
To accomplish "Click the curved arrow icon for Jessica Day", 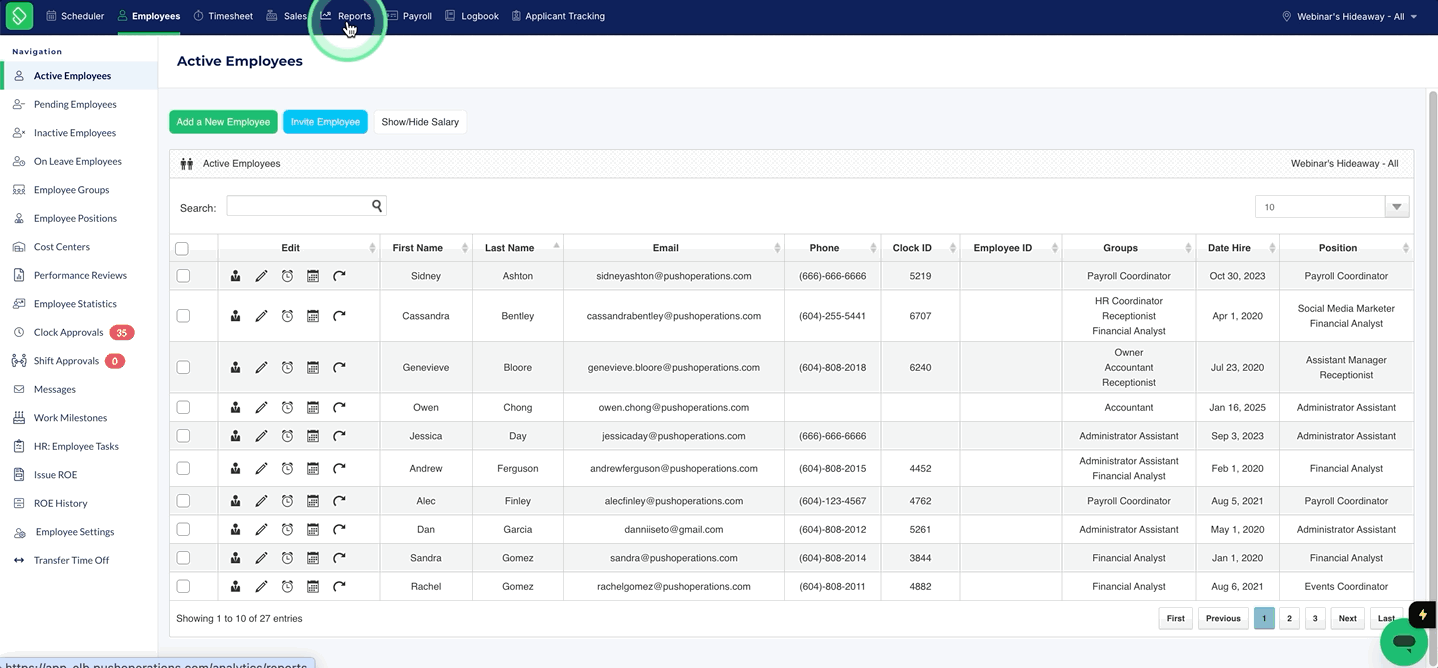I will (339, 436).
